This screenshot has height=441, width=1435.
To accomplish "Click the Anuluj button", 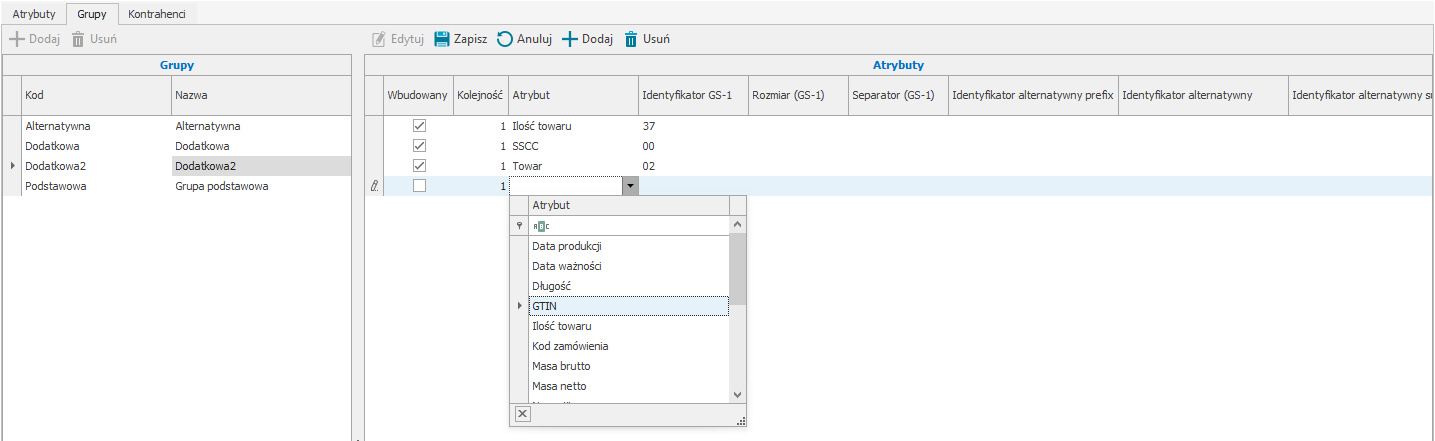I will tap(525, 40).
